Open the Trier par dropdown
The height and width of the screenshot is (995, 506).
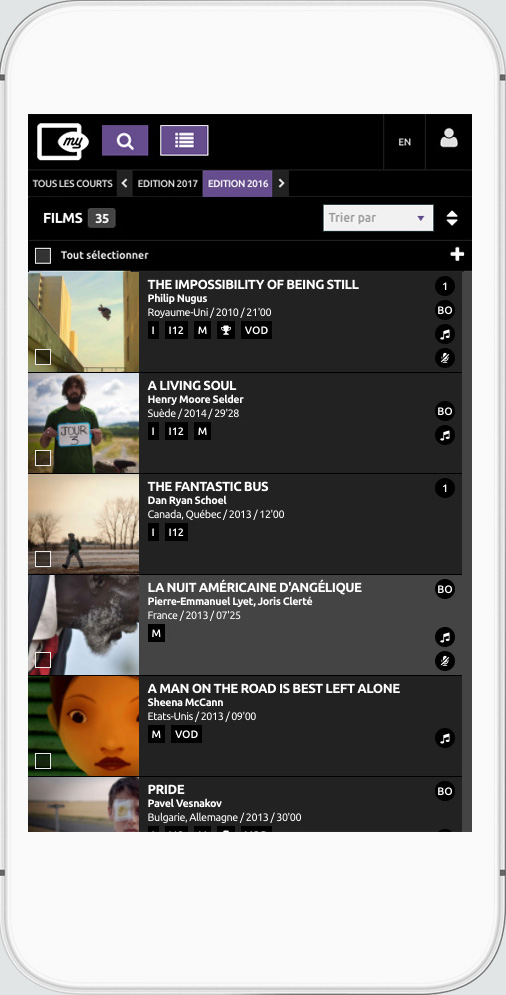pos(378,218)
